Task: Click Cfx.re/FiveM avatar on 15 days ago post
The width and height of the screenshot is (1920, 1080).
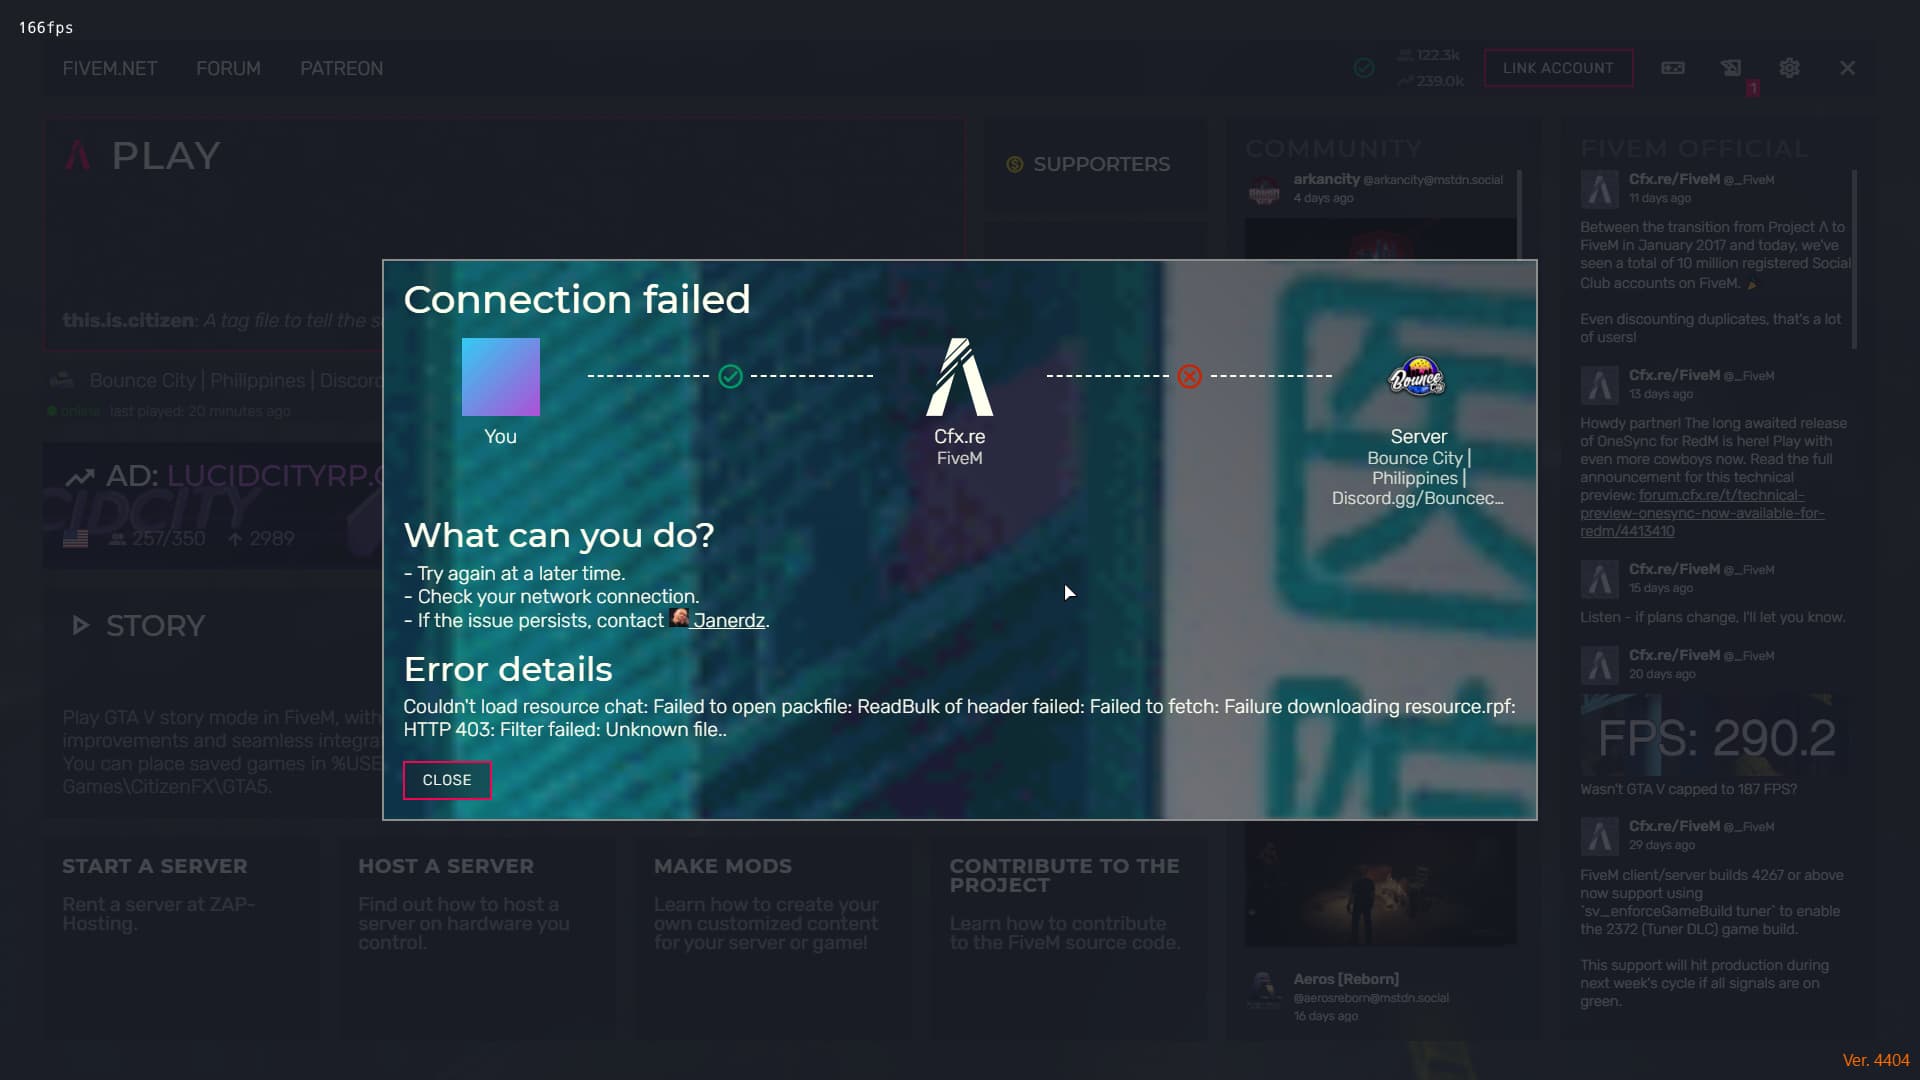Action: [1599, 578]
